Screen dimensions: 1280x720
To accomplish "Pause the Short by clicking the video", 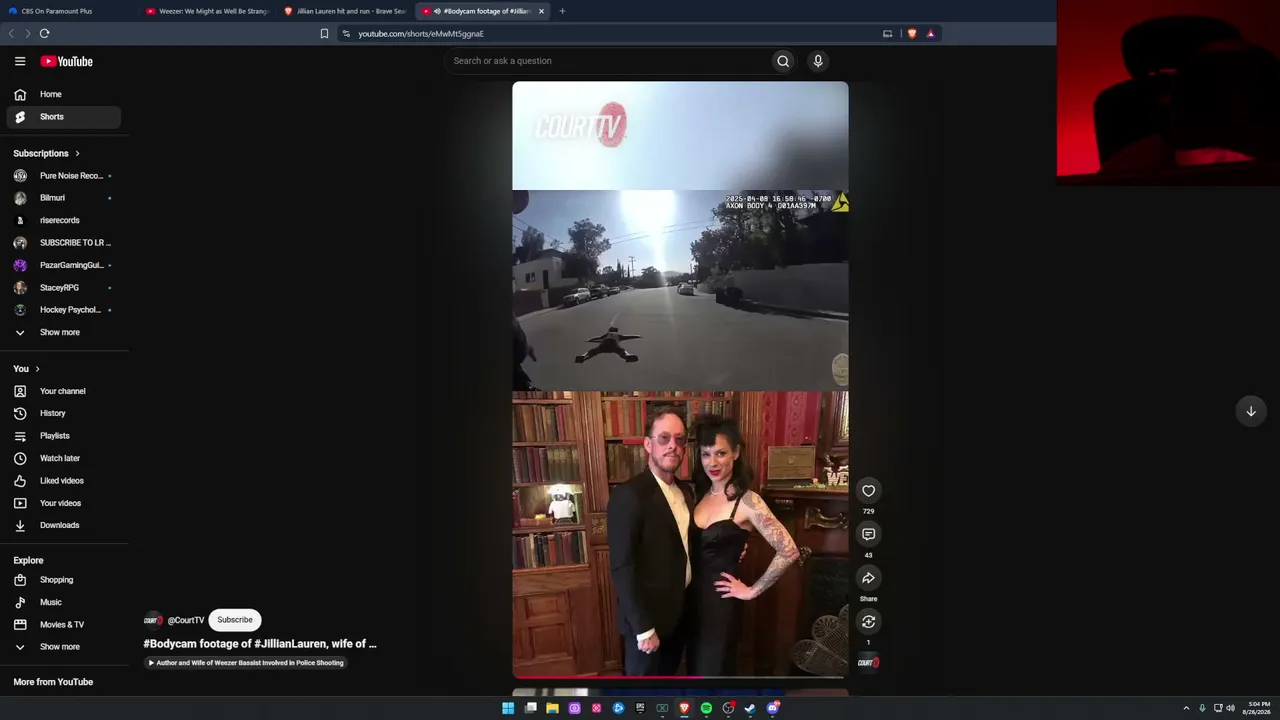I will click(680, 380).
